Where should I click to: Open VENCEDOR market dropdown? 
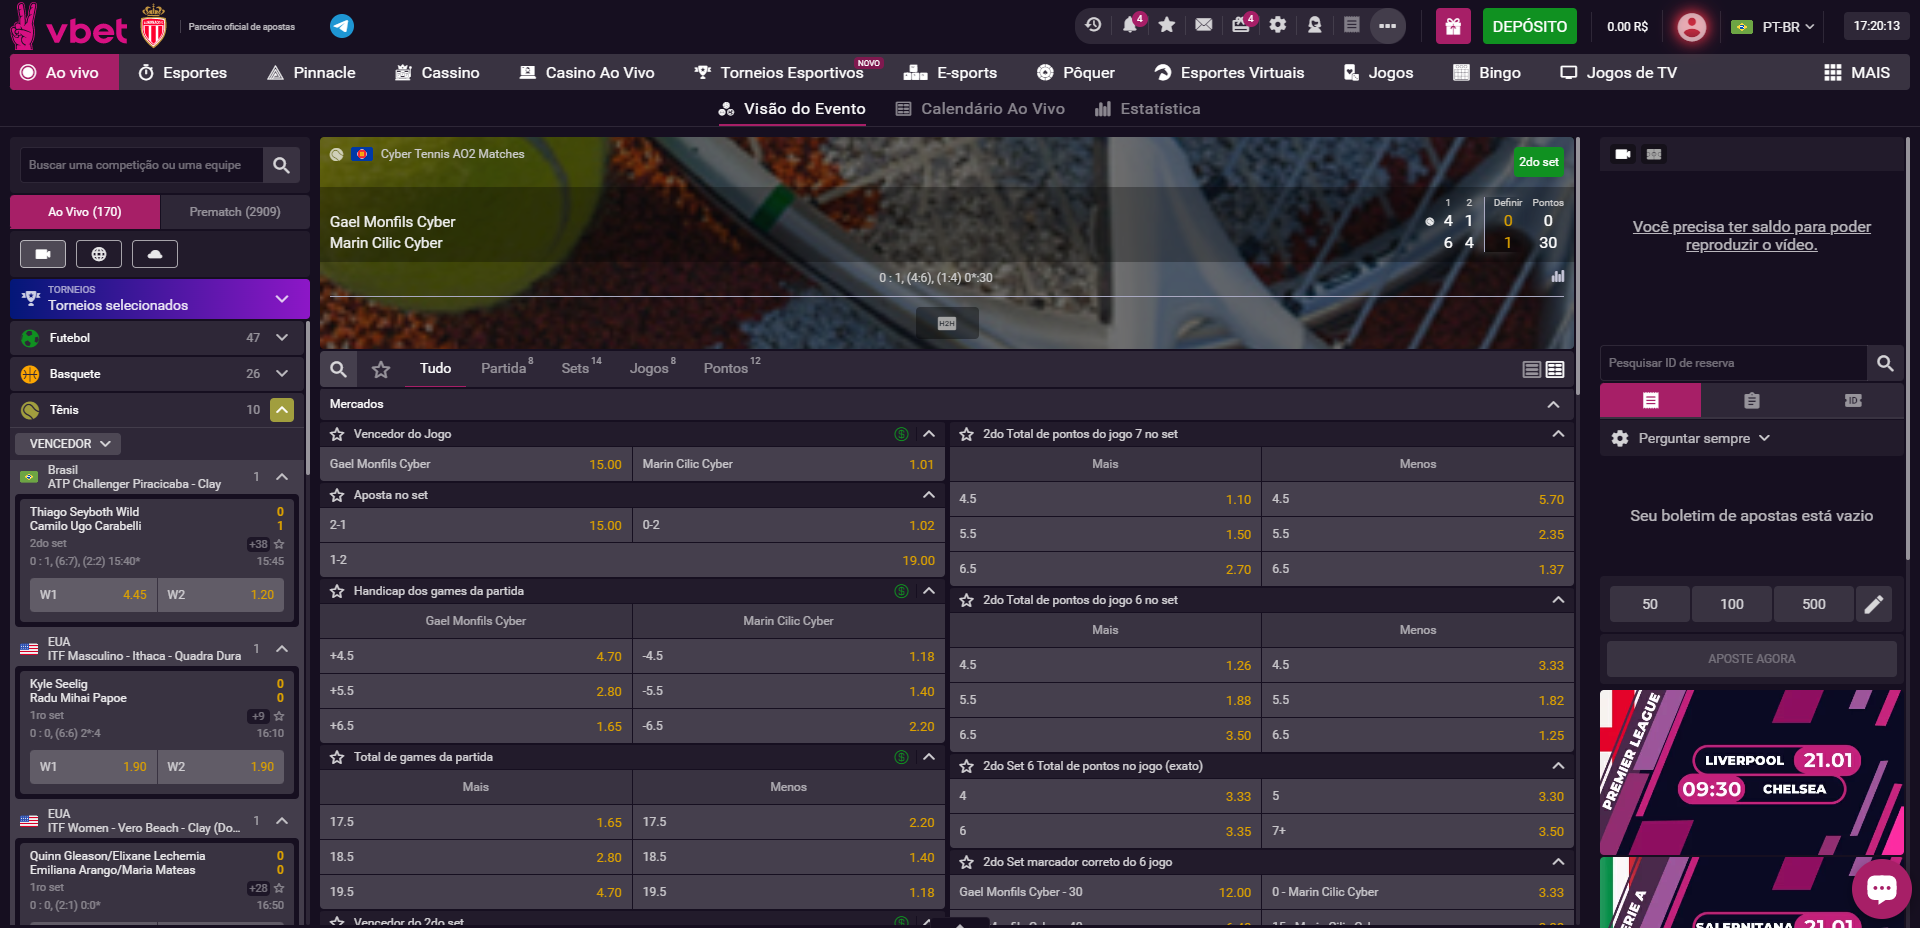[69, 443]
